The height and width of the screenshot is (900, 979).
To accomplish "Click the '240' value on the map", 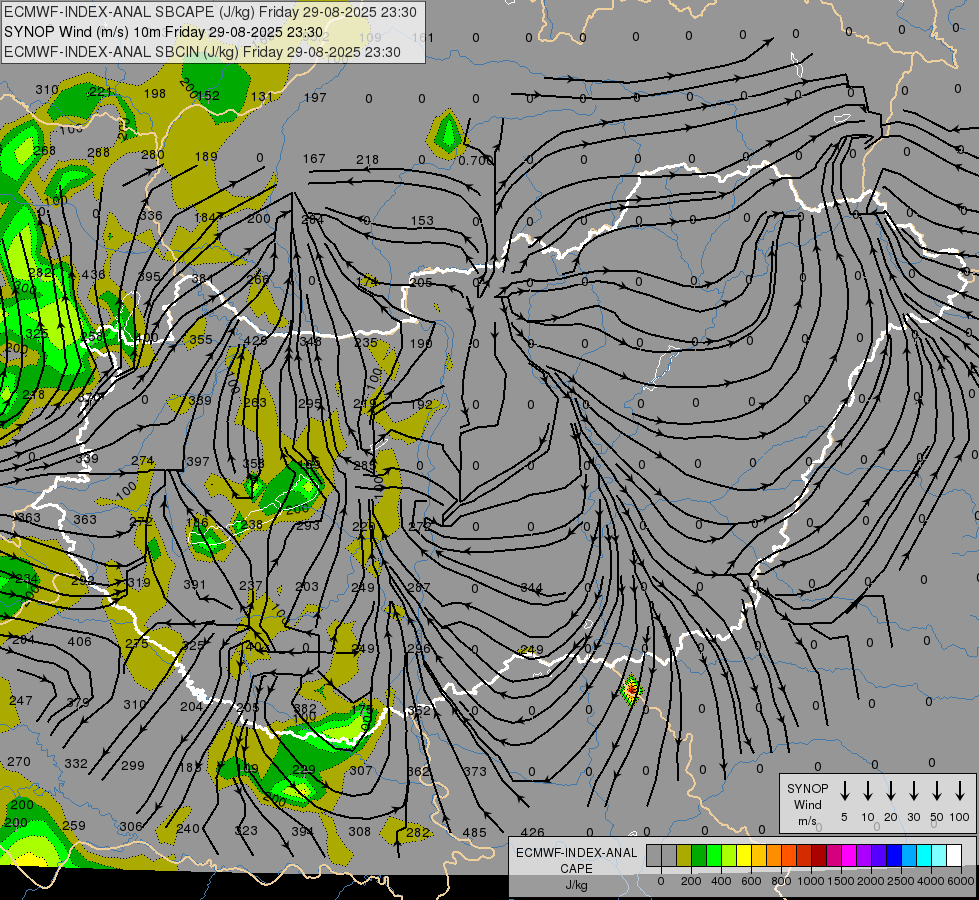I will [188, 829].
